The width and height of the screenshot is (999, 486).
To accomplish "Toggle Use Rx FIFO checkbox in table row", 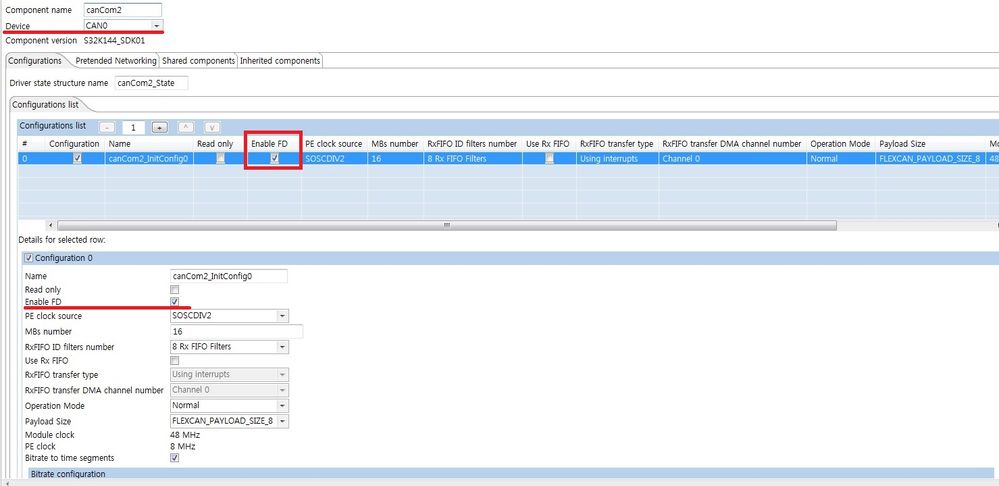I will (x=549, y=159).
